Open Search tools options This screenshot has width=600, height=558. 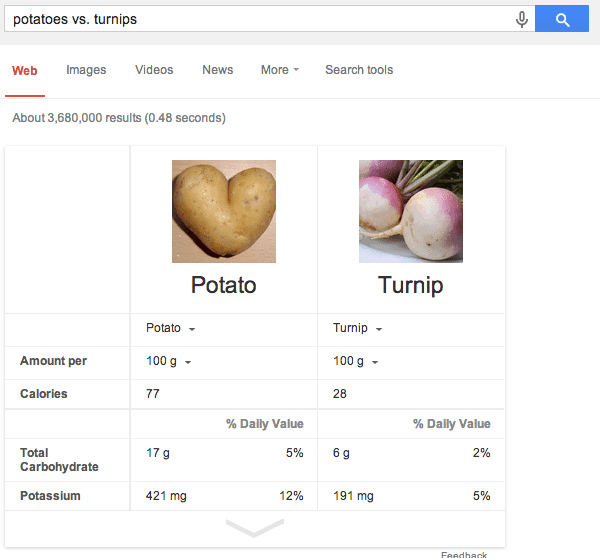click(359, 70)
